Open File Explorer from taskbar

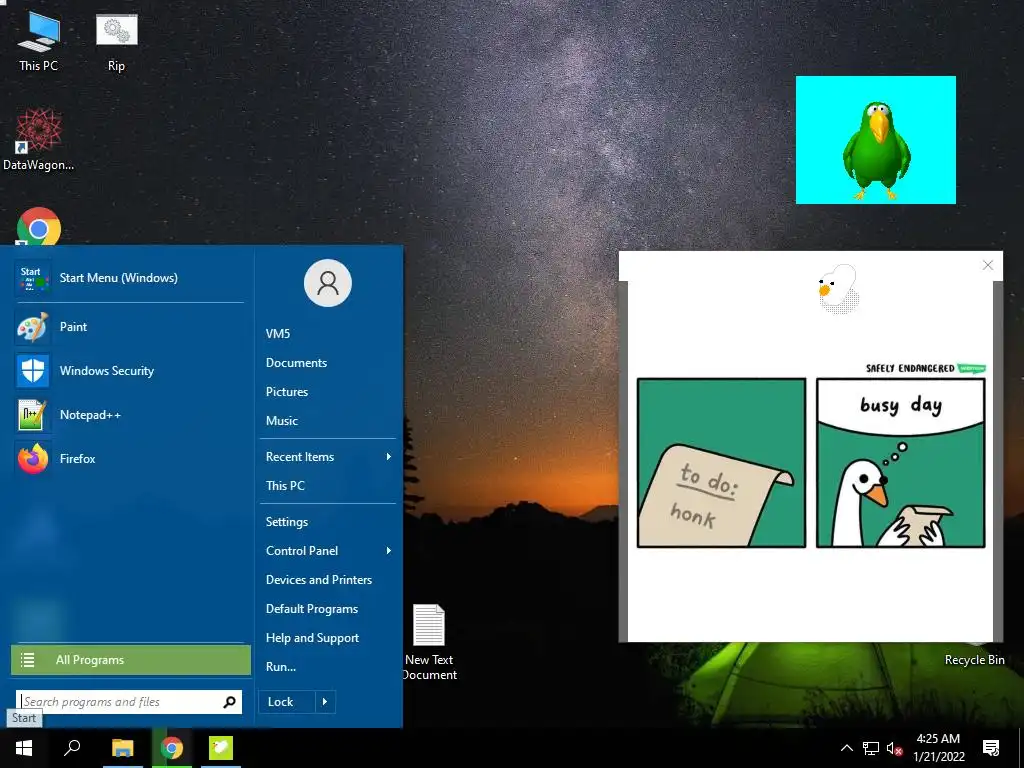[122, 748]
